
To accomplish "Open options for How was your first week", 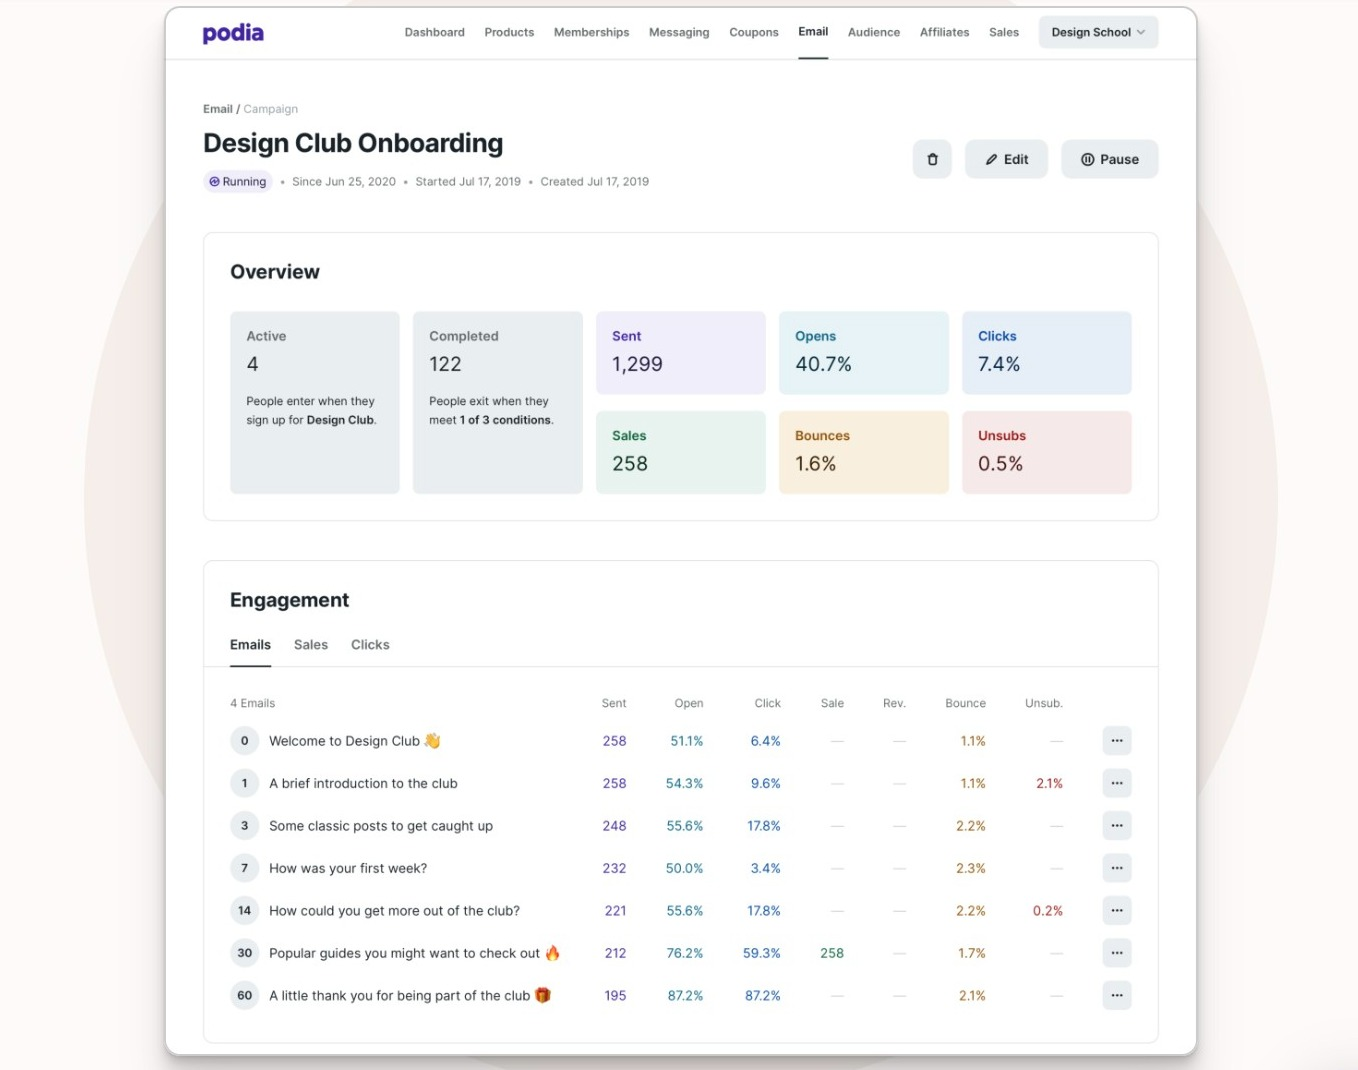I will click(1117, 868).
